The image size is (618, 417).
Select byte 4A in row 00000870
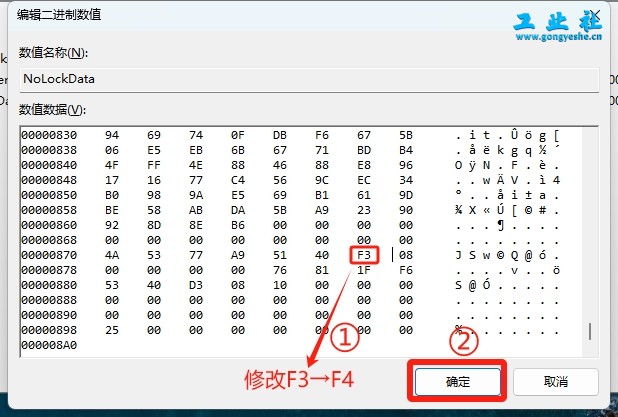tap(112, 255)
